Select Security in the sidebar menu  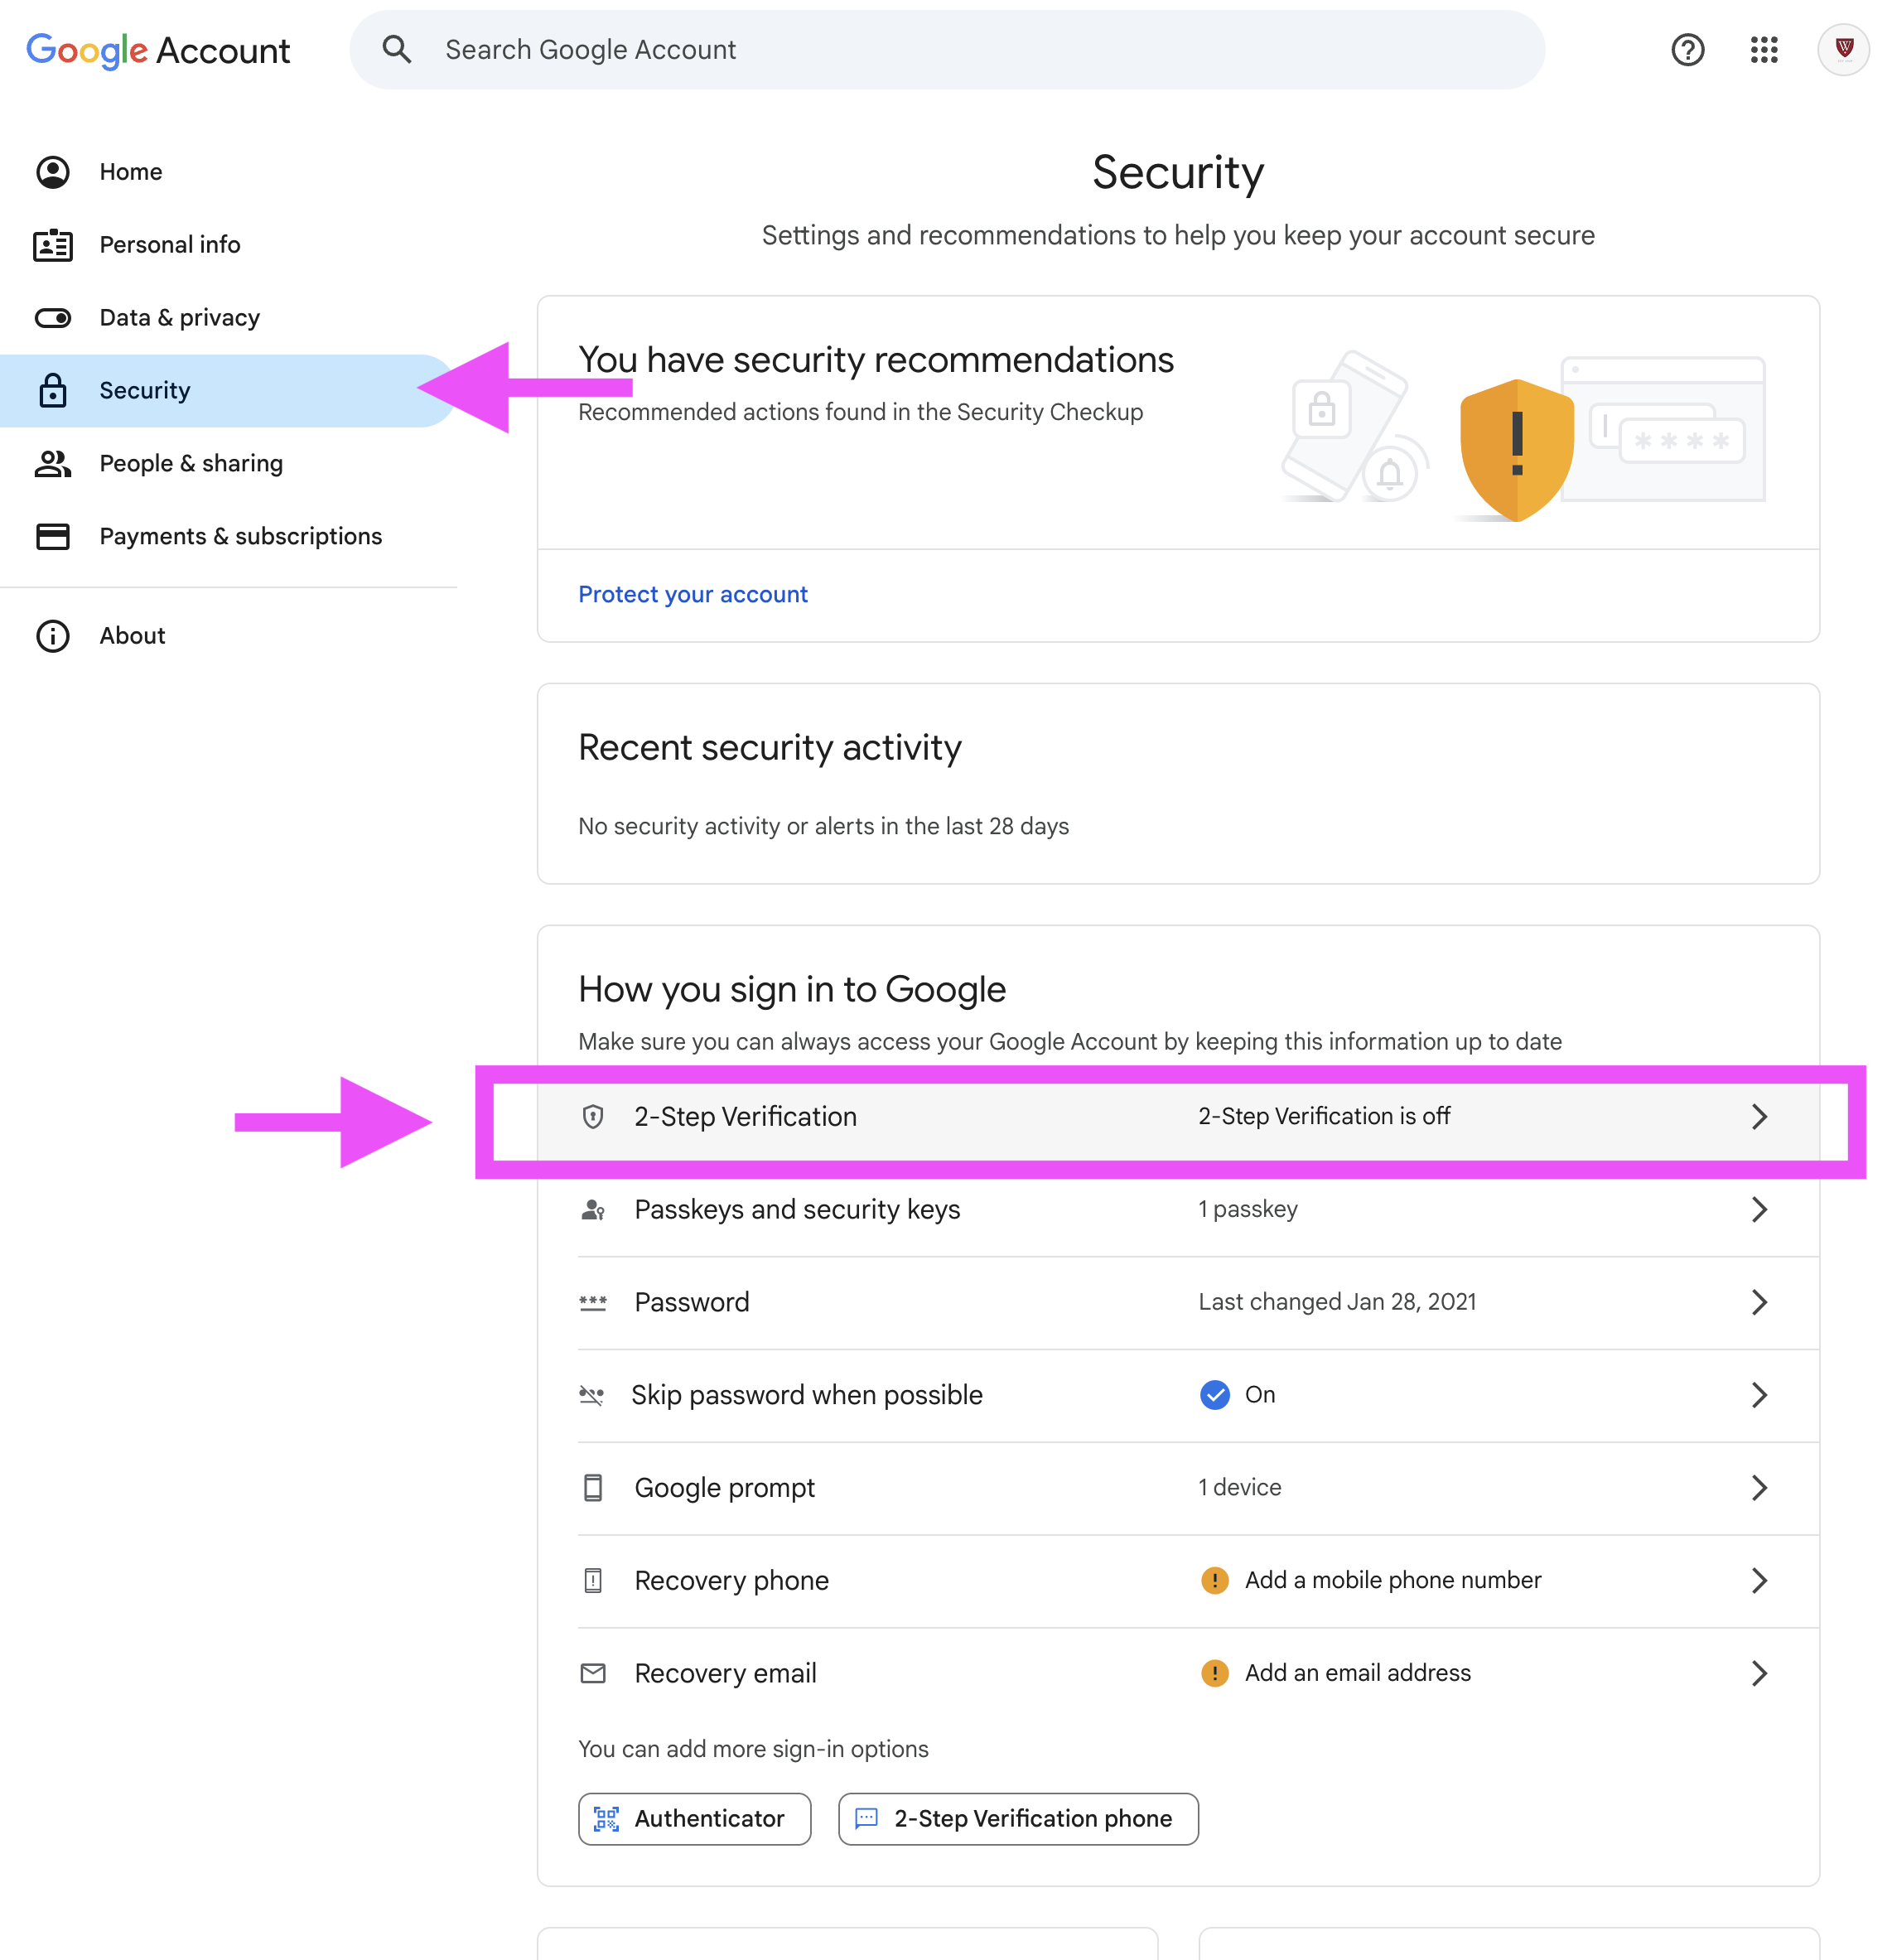click(145, 391)
